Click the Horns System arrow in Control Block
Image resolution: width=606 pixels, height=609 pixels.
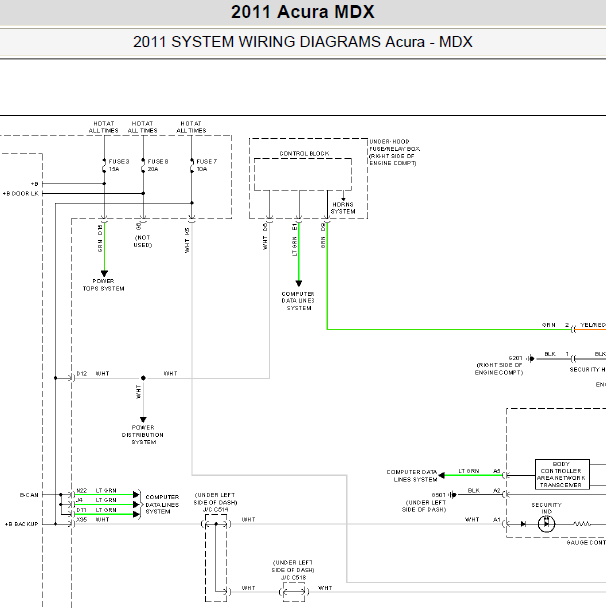pos(343,197)
